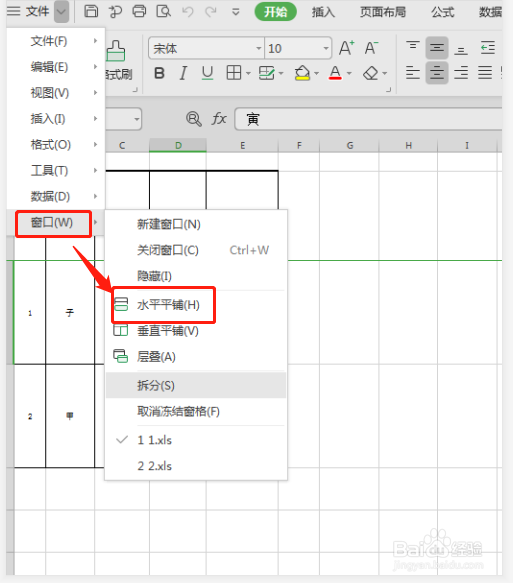Select column D header
This screenshot has height=583, width=513.
pyautogui.click(x=178, y=145)
